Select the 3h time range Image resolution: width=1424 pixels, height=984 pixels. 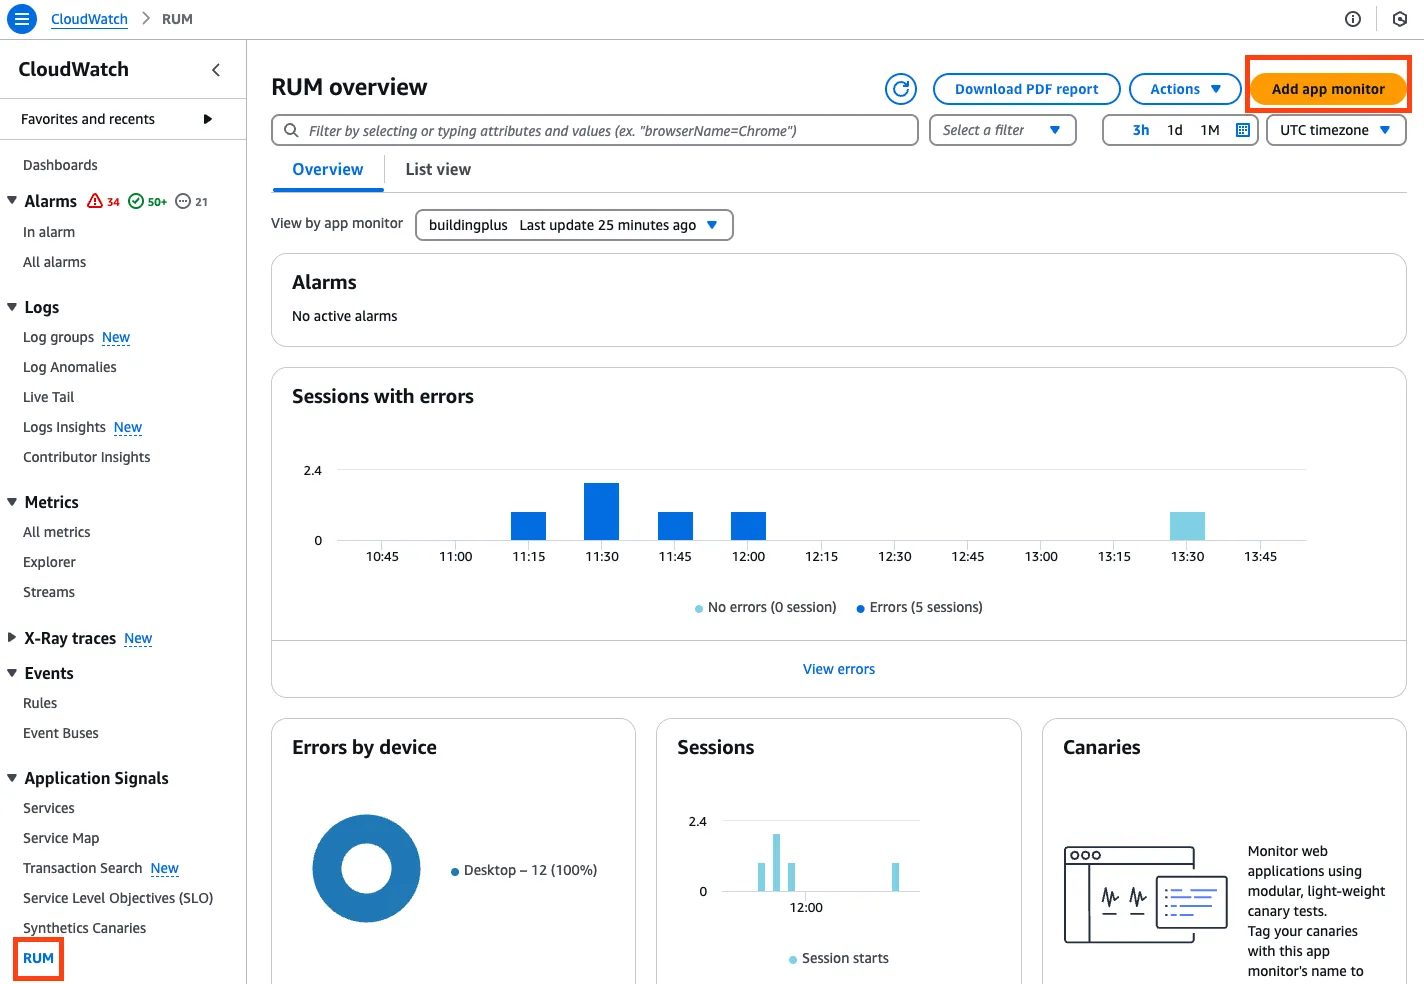1140,130
